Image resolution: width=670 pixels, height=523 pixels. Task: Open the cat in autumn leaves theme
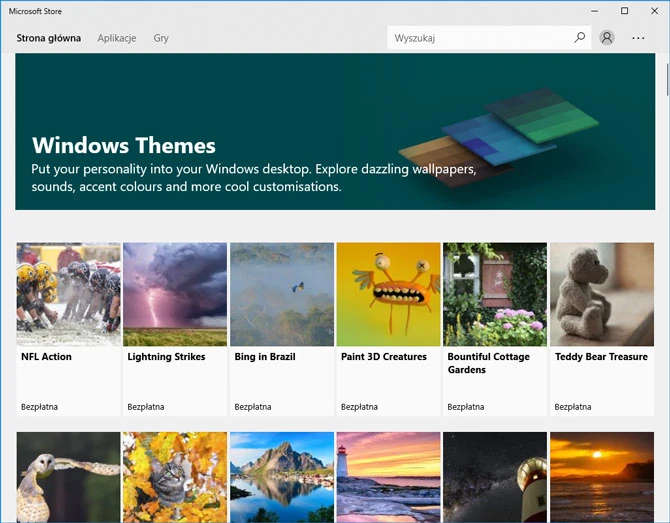(175, 476)
